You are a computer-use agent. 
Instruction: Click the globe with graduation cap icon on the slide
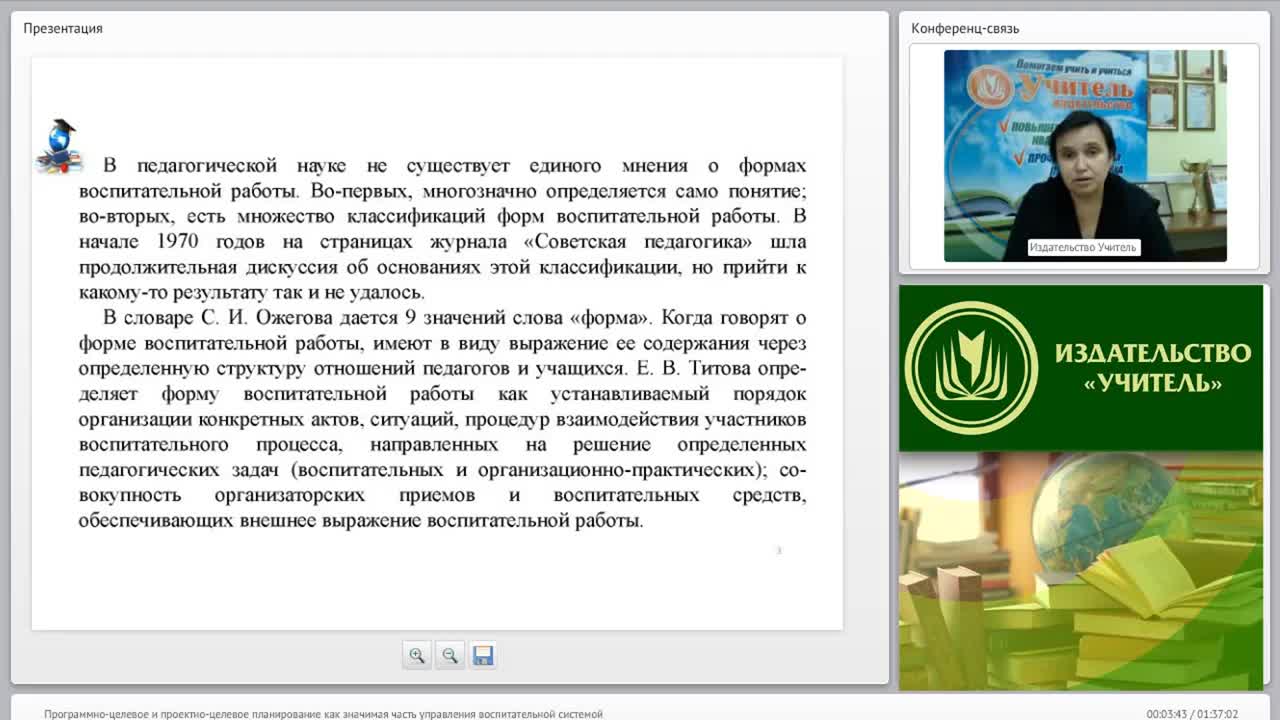pos(58,145)
